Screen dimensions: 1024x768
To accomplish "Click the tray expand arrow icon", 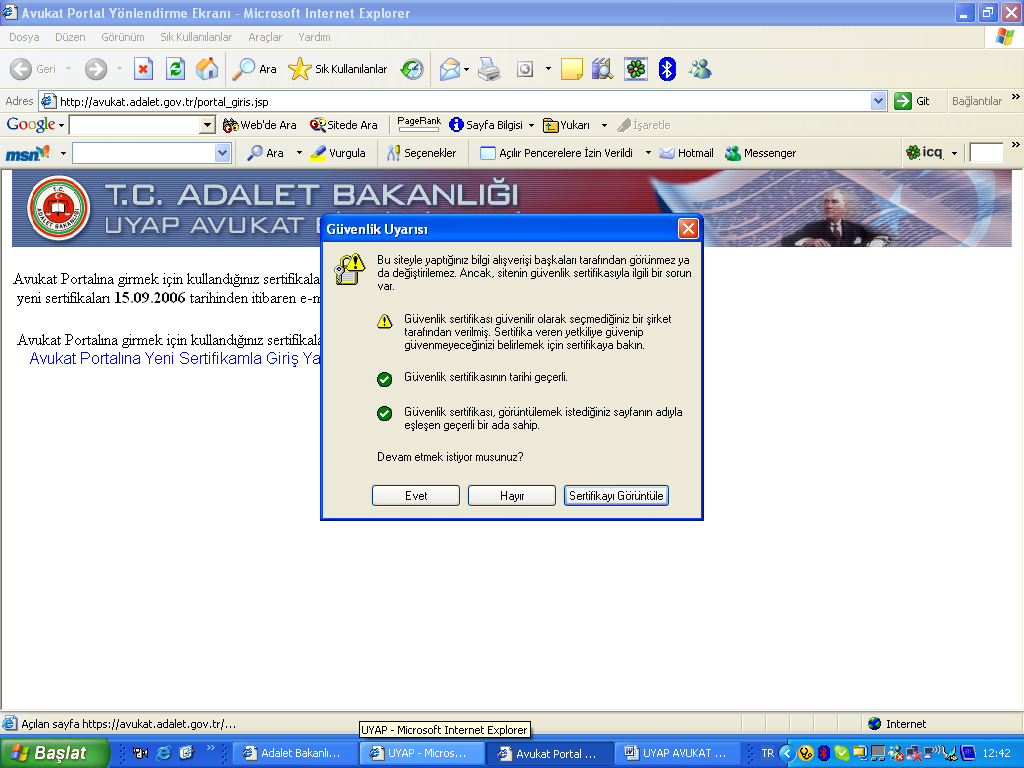I will click(x=786, y=753).
